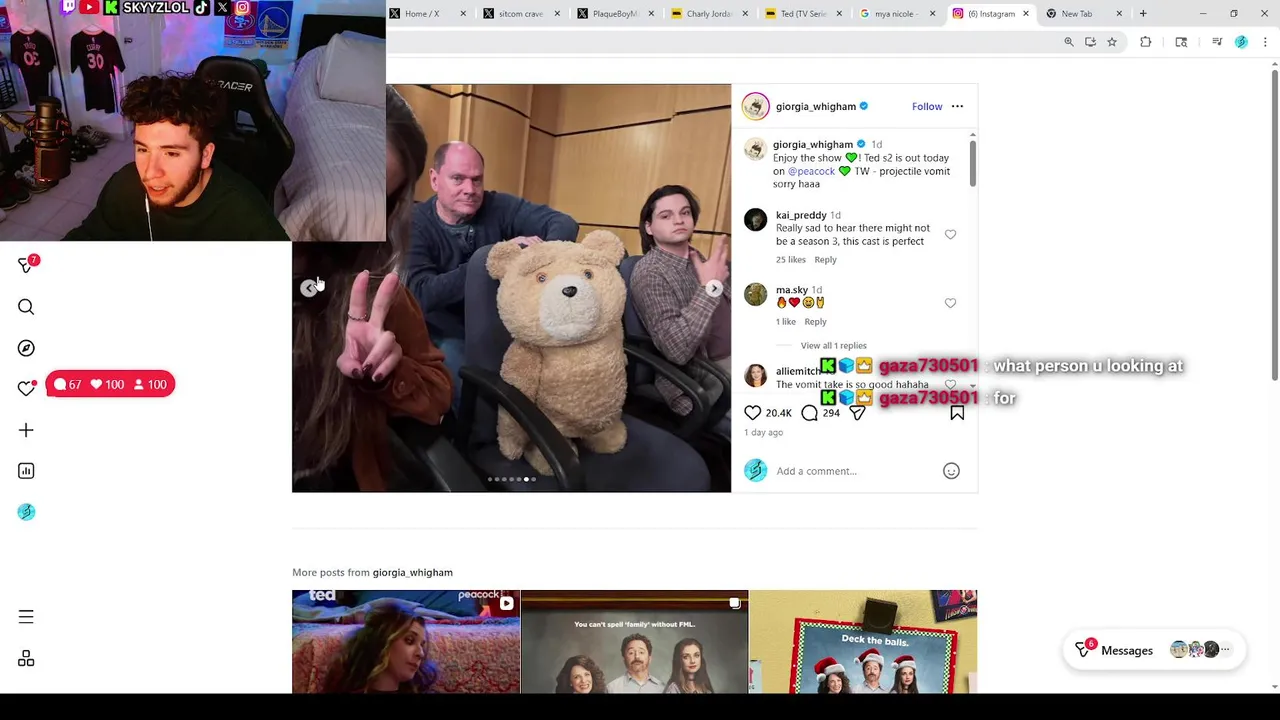Image resolution: width=1280 pixels, height=720 pixels.
Task: Open notifications heart icon in sidebar
Action: pyautogui.click(x=26, y=388)
